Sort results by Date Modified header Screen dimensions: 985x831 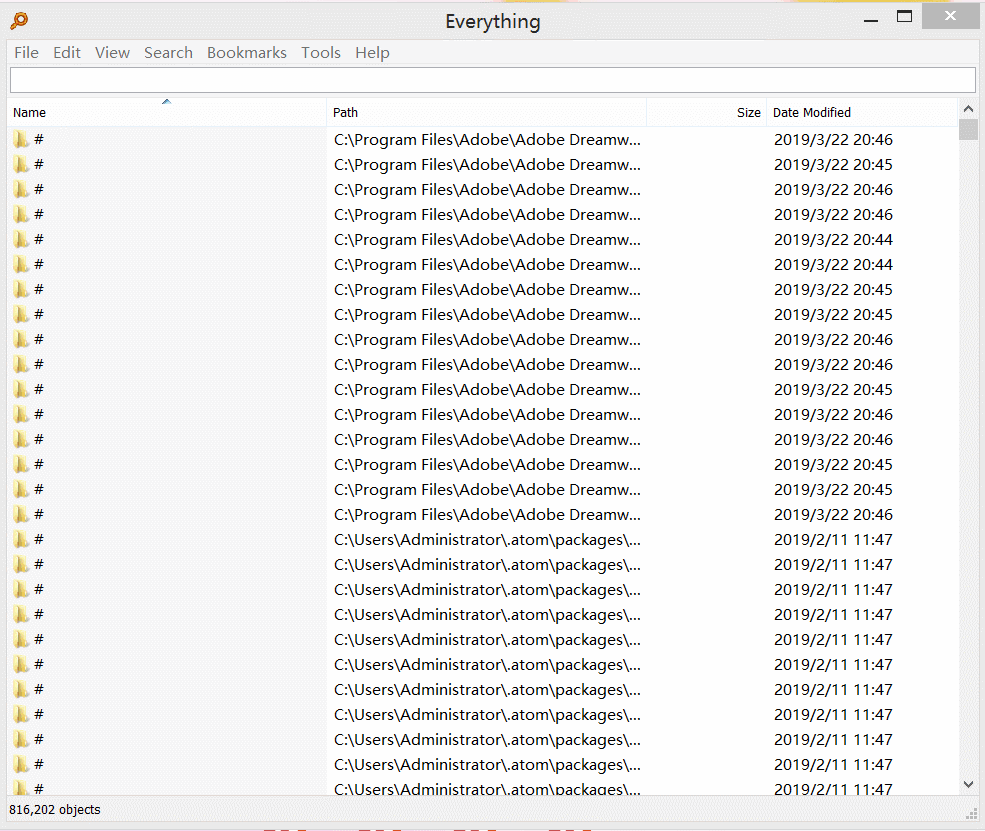tap(862, 112)
